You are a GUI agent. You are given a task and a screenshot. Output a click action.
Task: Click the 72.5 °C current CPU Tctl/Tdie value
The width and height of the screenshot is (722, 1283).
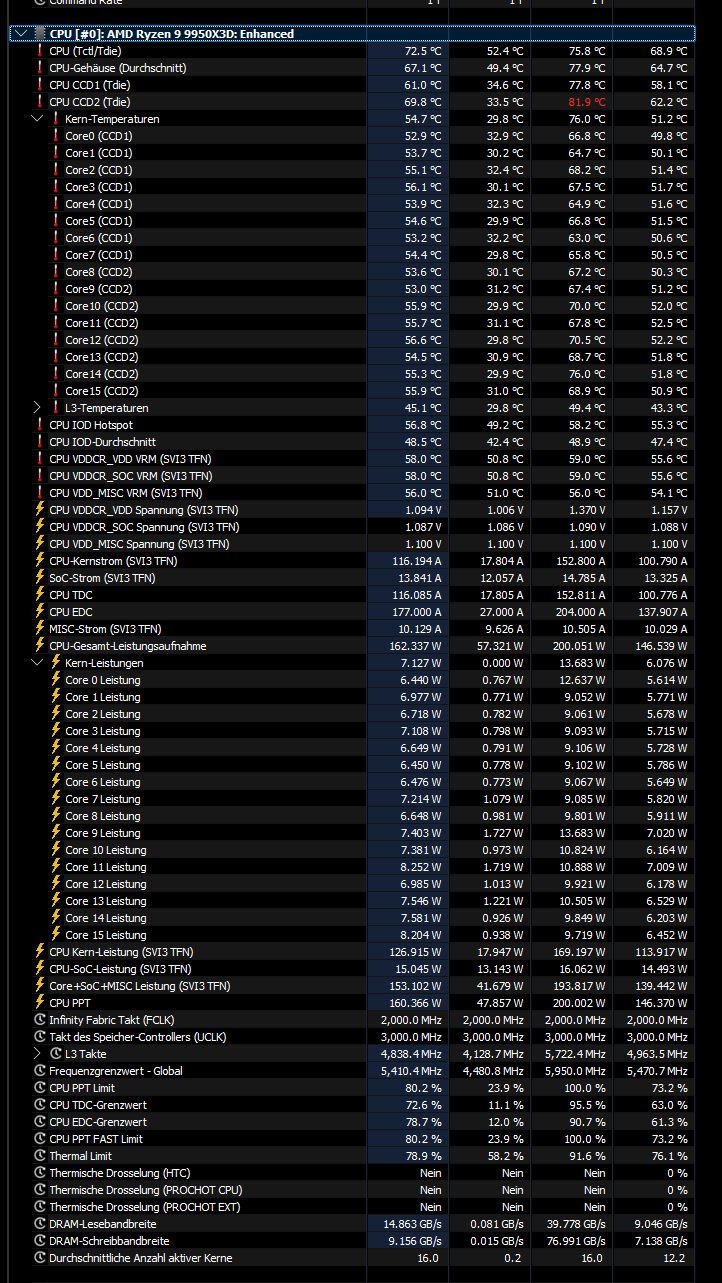coord(422,51)
